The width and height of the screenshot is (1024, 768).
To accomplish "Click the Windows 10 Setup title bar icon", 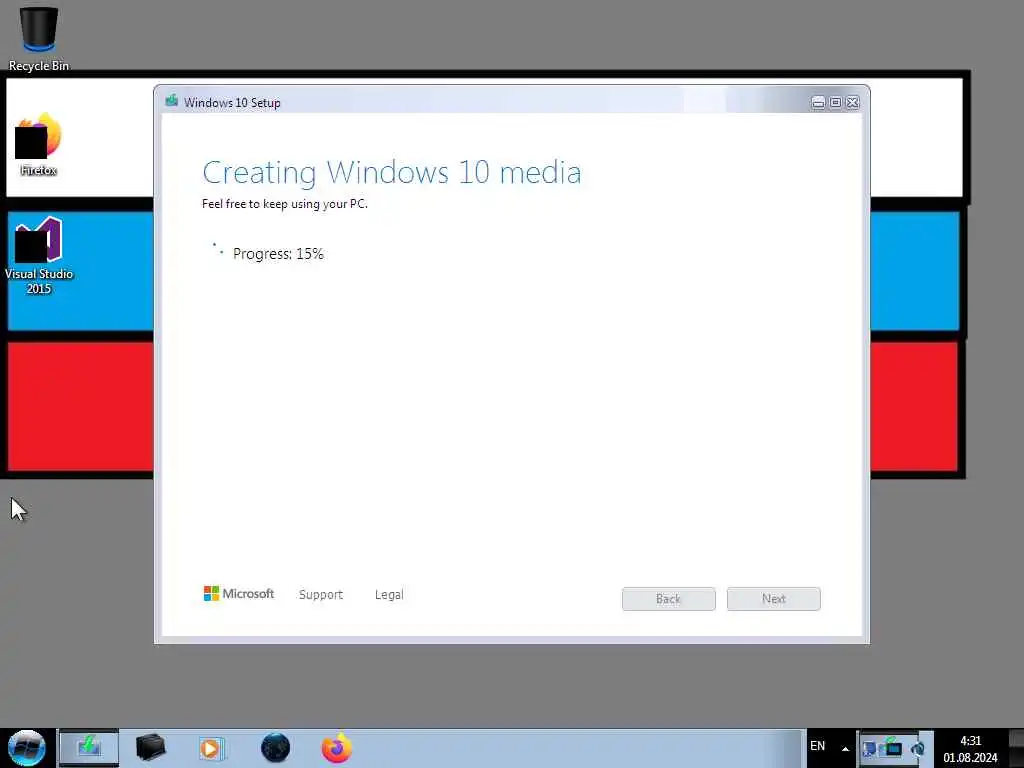I will coord(172,101).
